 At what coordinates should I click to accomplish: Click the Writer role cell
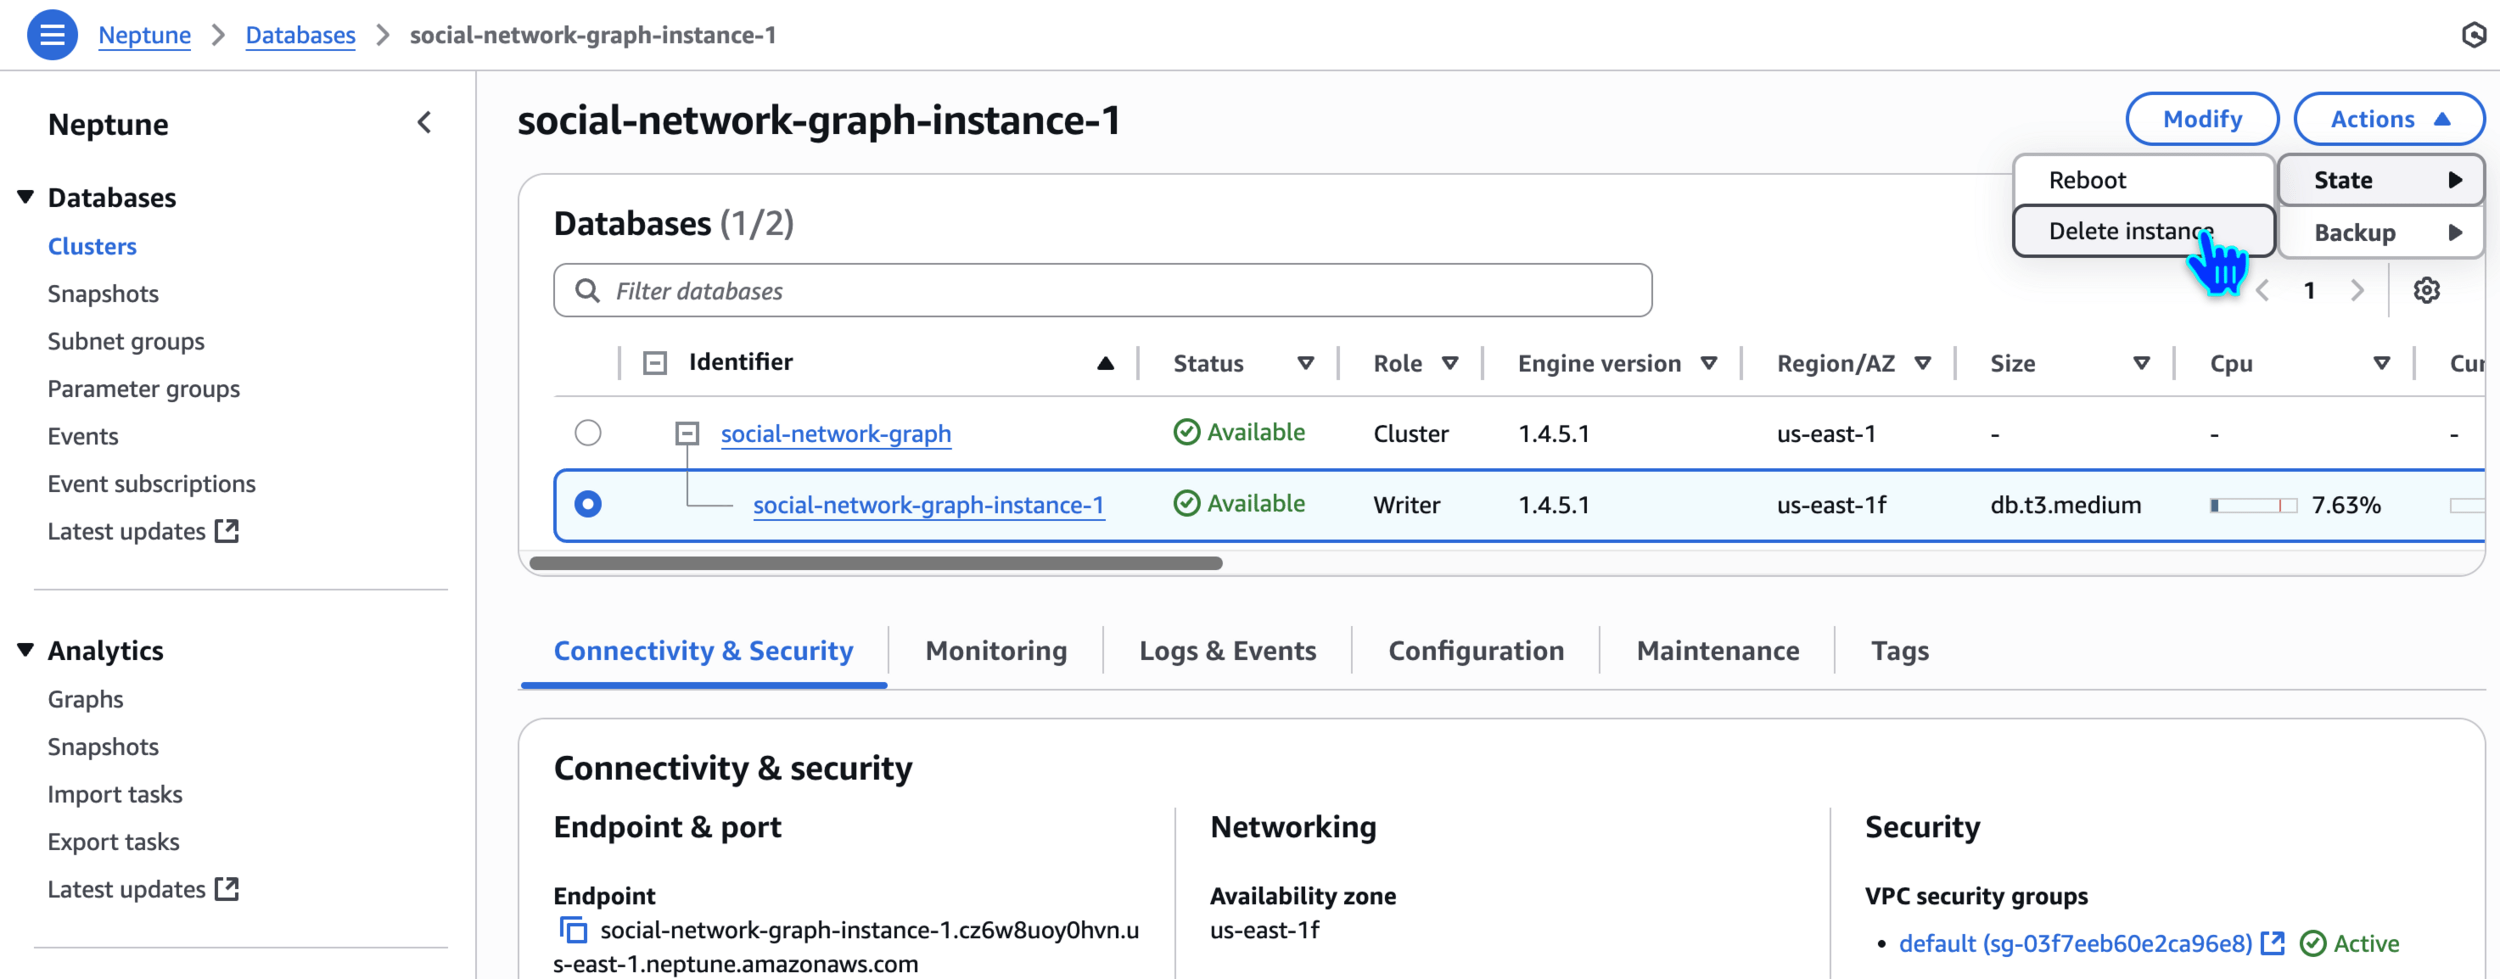click(1406, 505)
